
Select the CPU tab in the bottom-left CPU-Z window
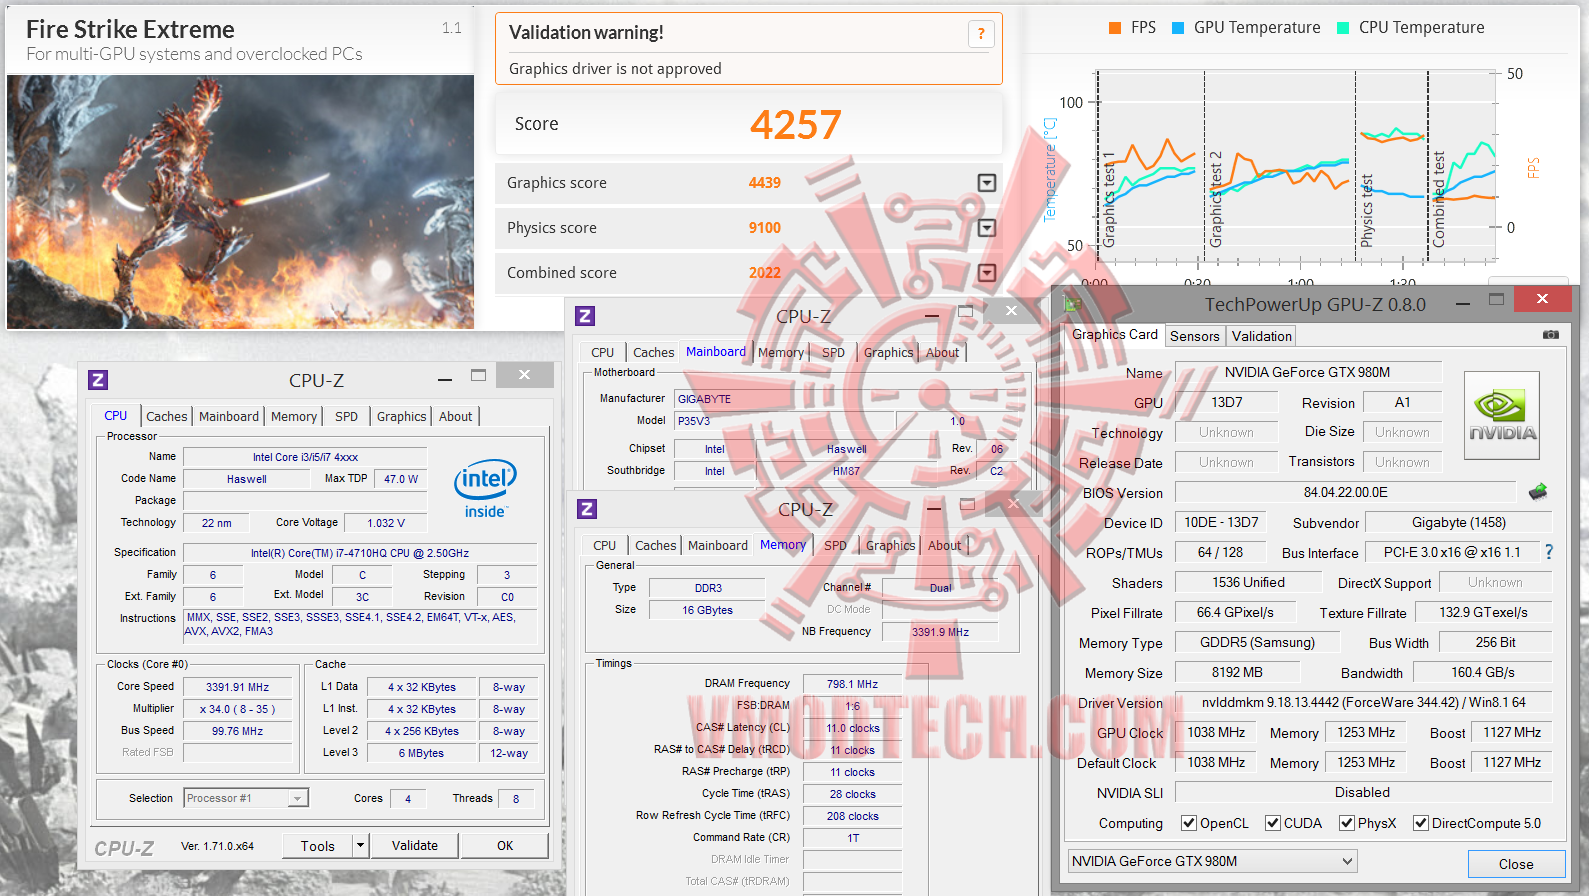(x=116, y=416)
